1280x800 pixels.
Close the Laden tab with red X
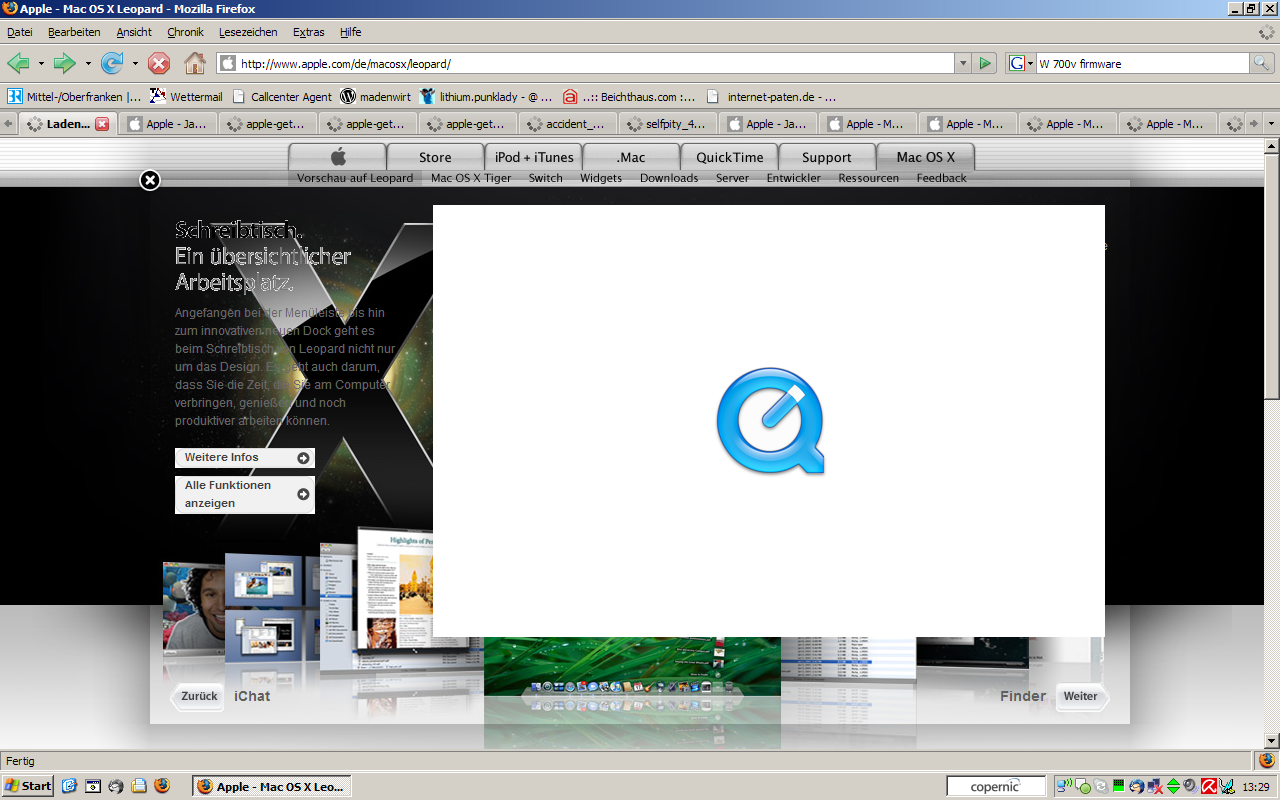point(102,124)
